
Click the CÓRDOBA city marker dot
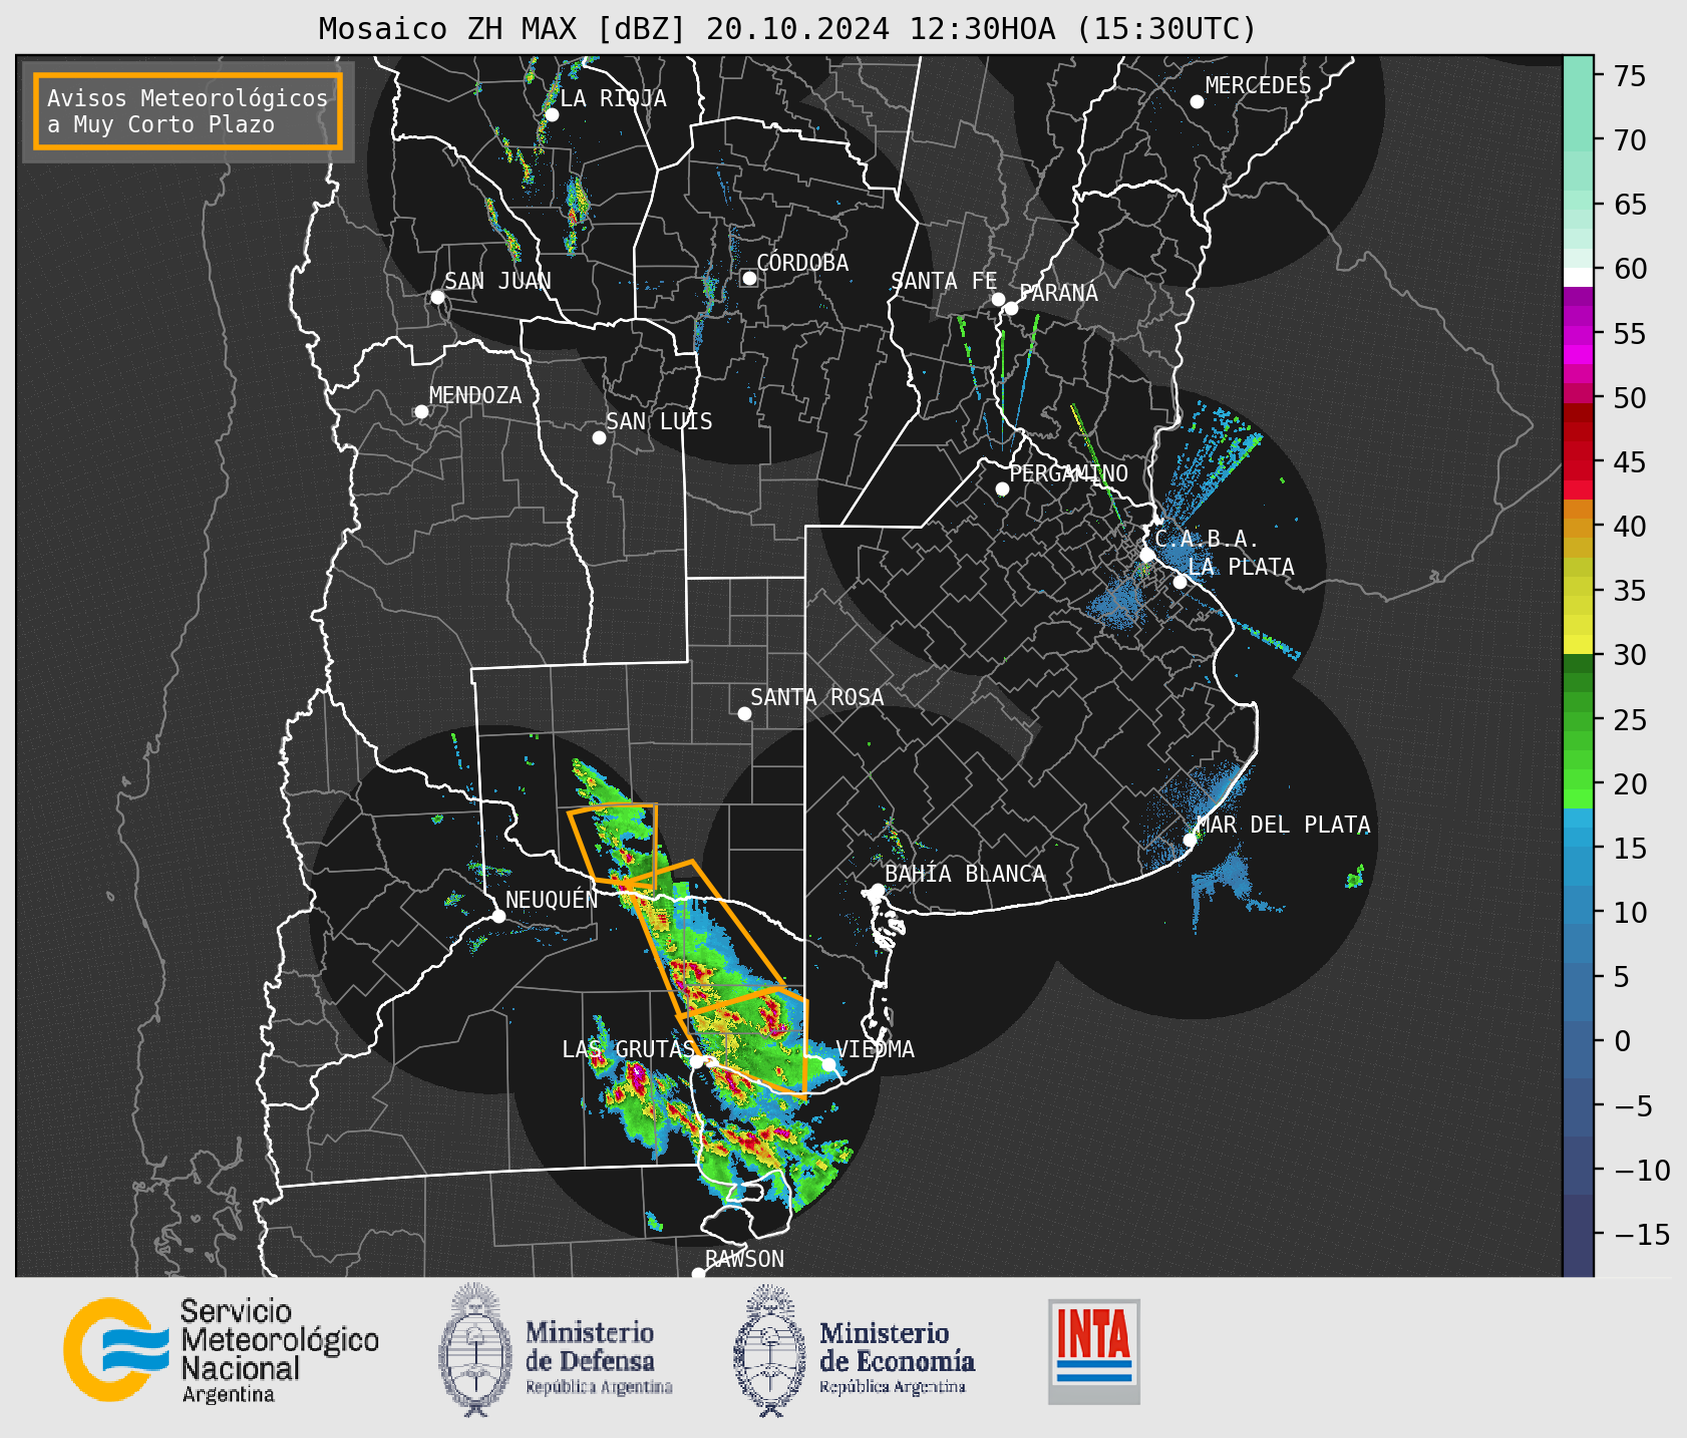pyautogui.click(x=749, y=278)
